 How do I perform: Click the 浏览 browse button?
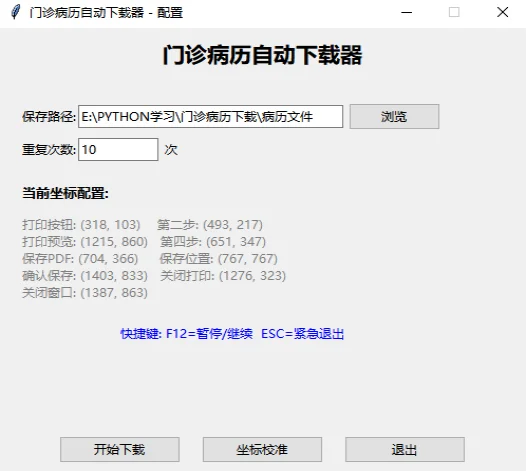tap(394, 116)
